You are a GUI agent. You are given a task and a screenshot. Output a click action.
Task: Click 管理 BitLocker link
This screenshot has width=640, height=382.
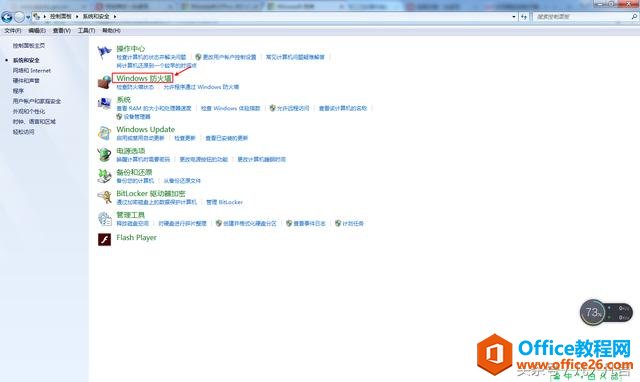[224, 202]
